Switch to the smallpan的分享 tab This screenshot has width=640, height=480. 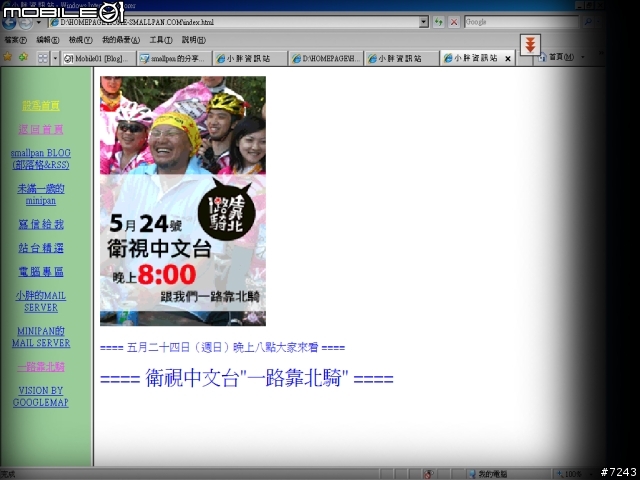coord(175,59)
